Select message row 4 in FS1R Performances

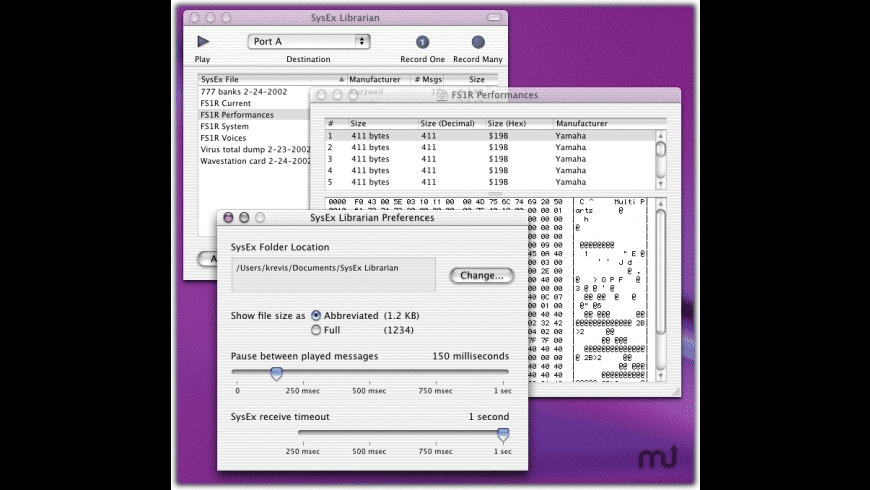tap(490, 170)
